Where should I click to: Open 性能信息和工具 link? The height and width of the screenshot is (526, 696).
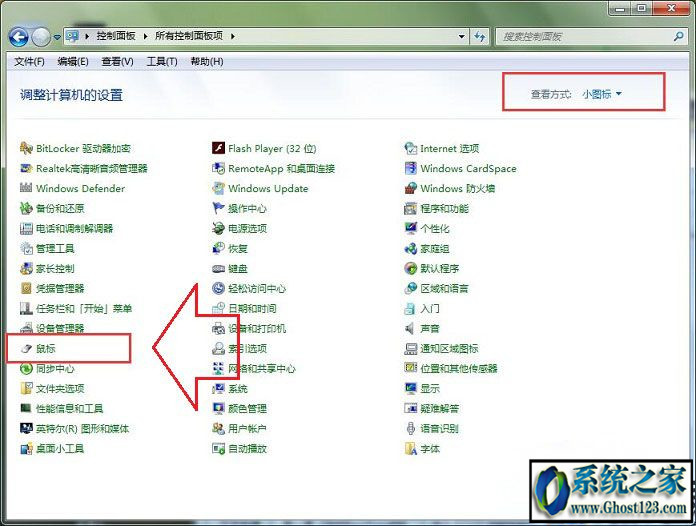pos(70,409)
